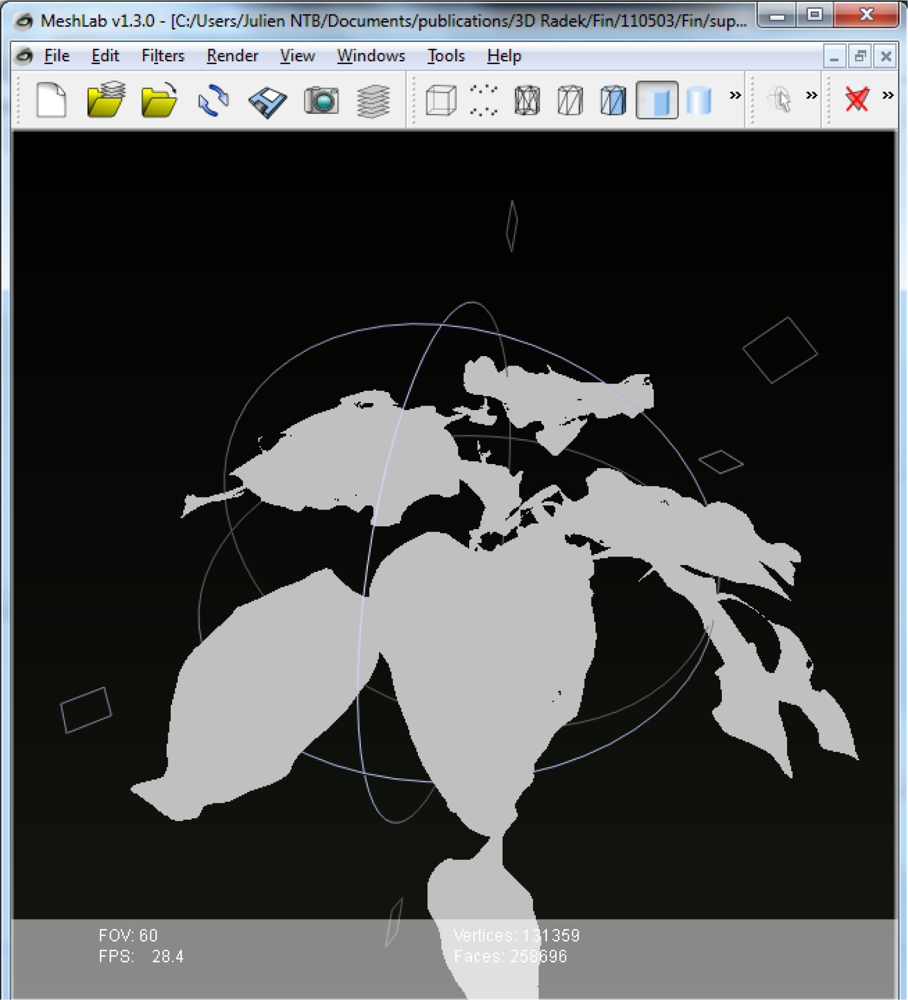Image resolution: width=908 pixels, height=1000 pixels.
Task: Save the mesh using the floppy disk icon
Action: 267,100
